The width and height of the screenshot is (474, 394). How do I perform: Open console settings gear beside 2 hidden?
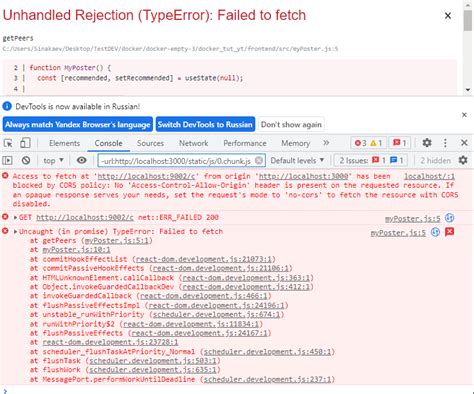[x=463, y=160]
